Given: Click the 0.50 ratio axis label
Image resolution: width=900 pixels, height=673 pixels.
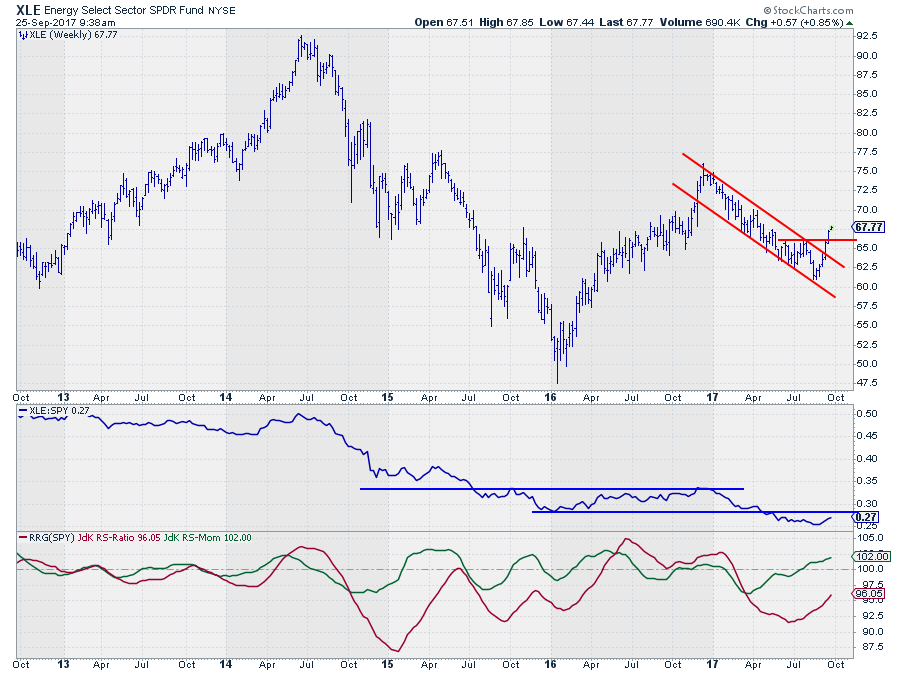Looking at the screenshot, I should 867,414.
